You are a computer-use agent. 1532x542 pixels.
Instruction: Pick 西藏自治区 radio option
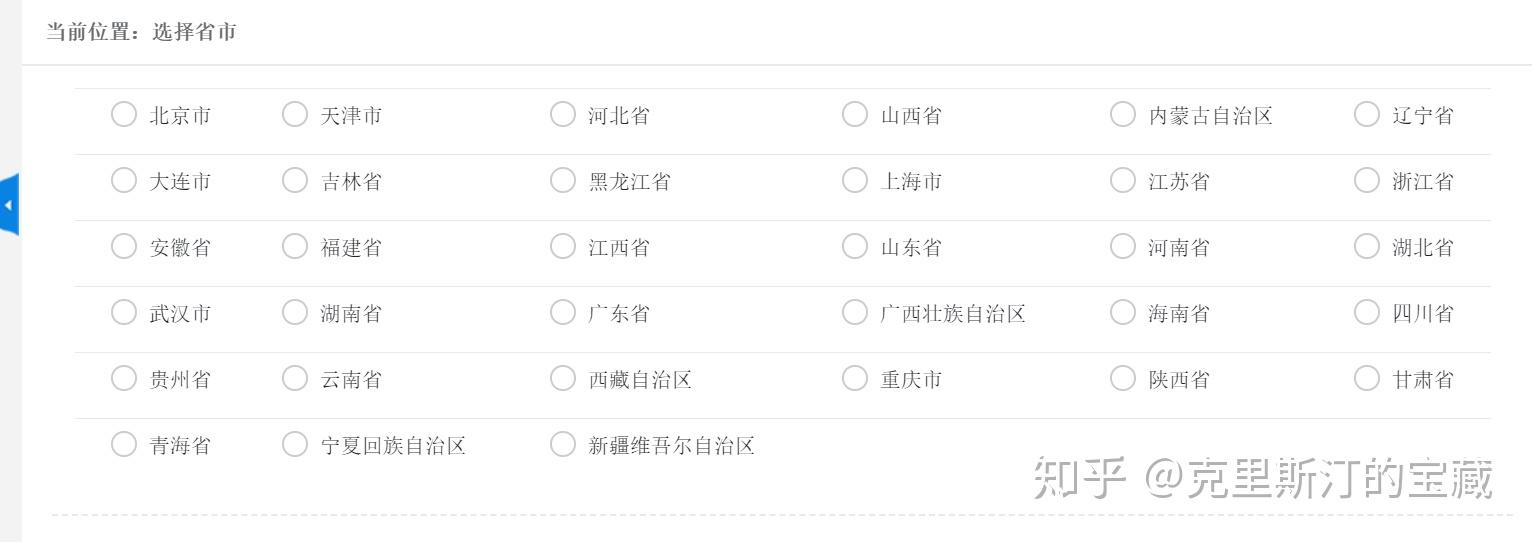tap(563, 379)
